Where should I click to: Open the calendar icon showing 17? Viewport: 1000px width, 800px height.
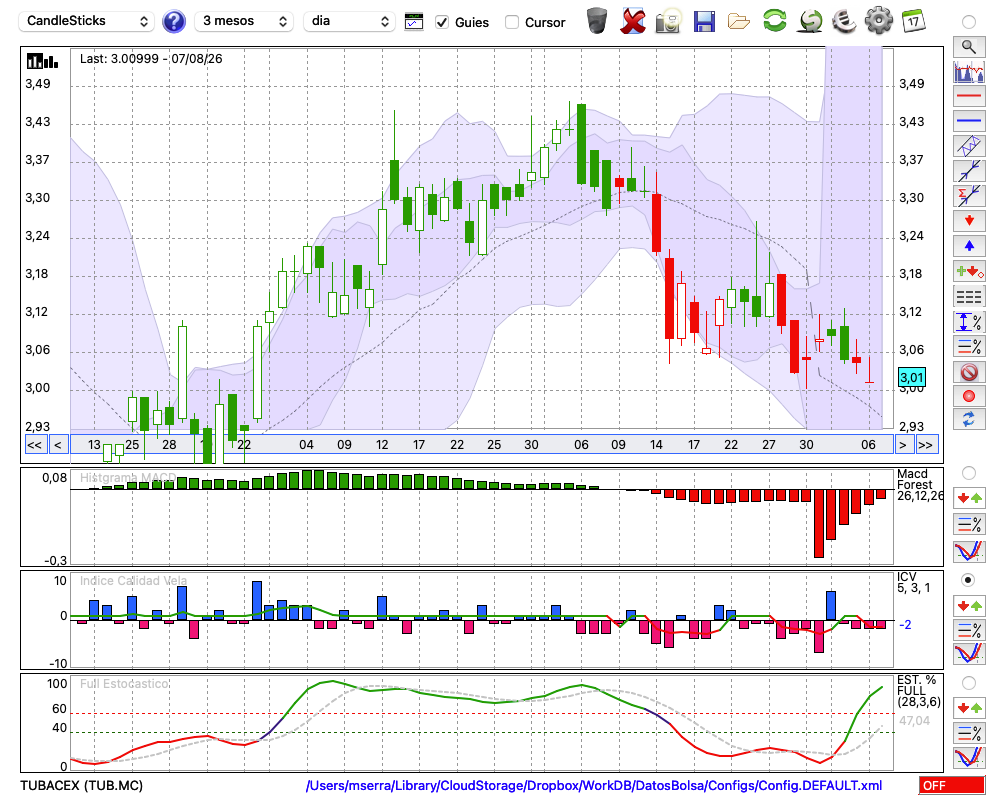click(x=913, y=21)
